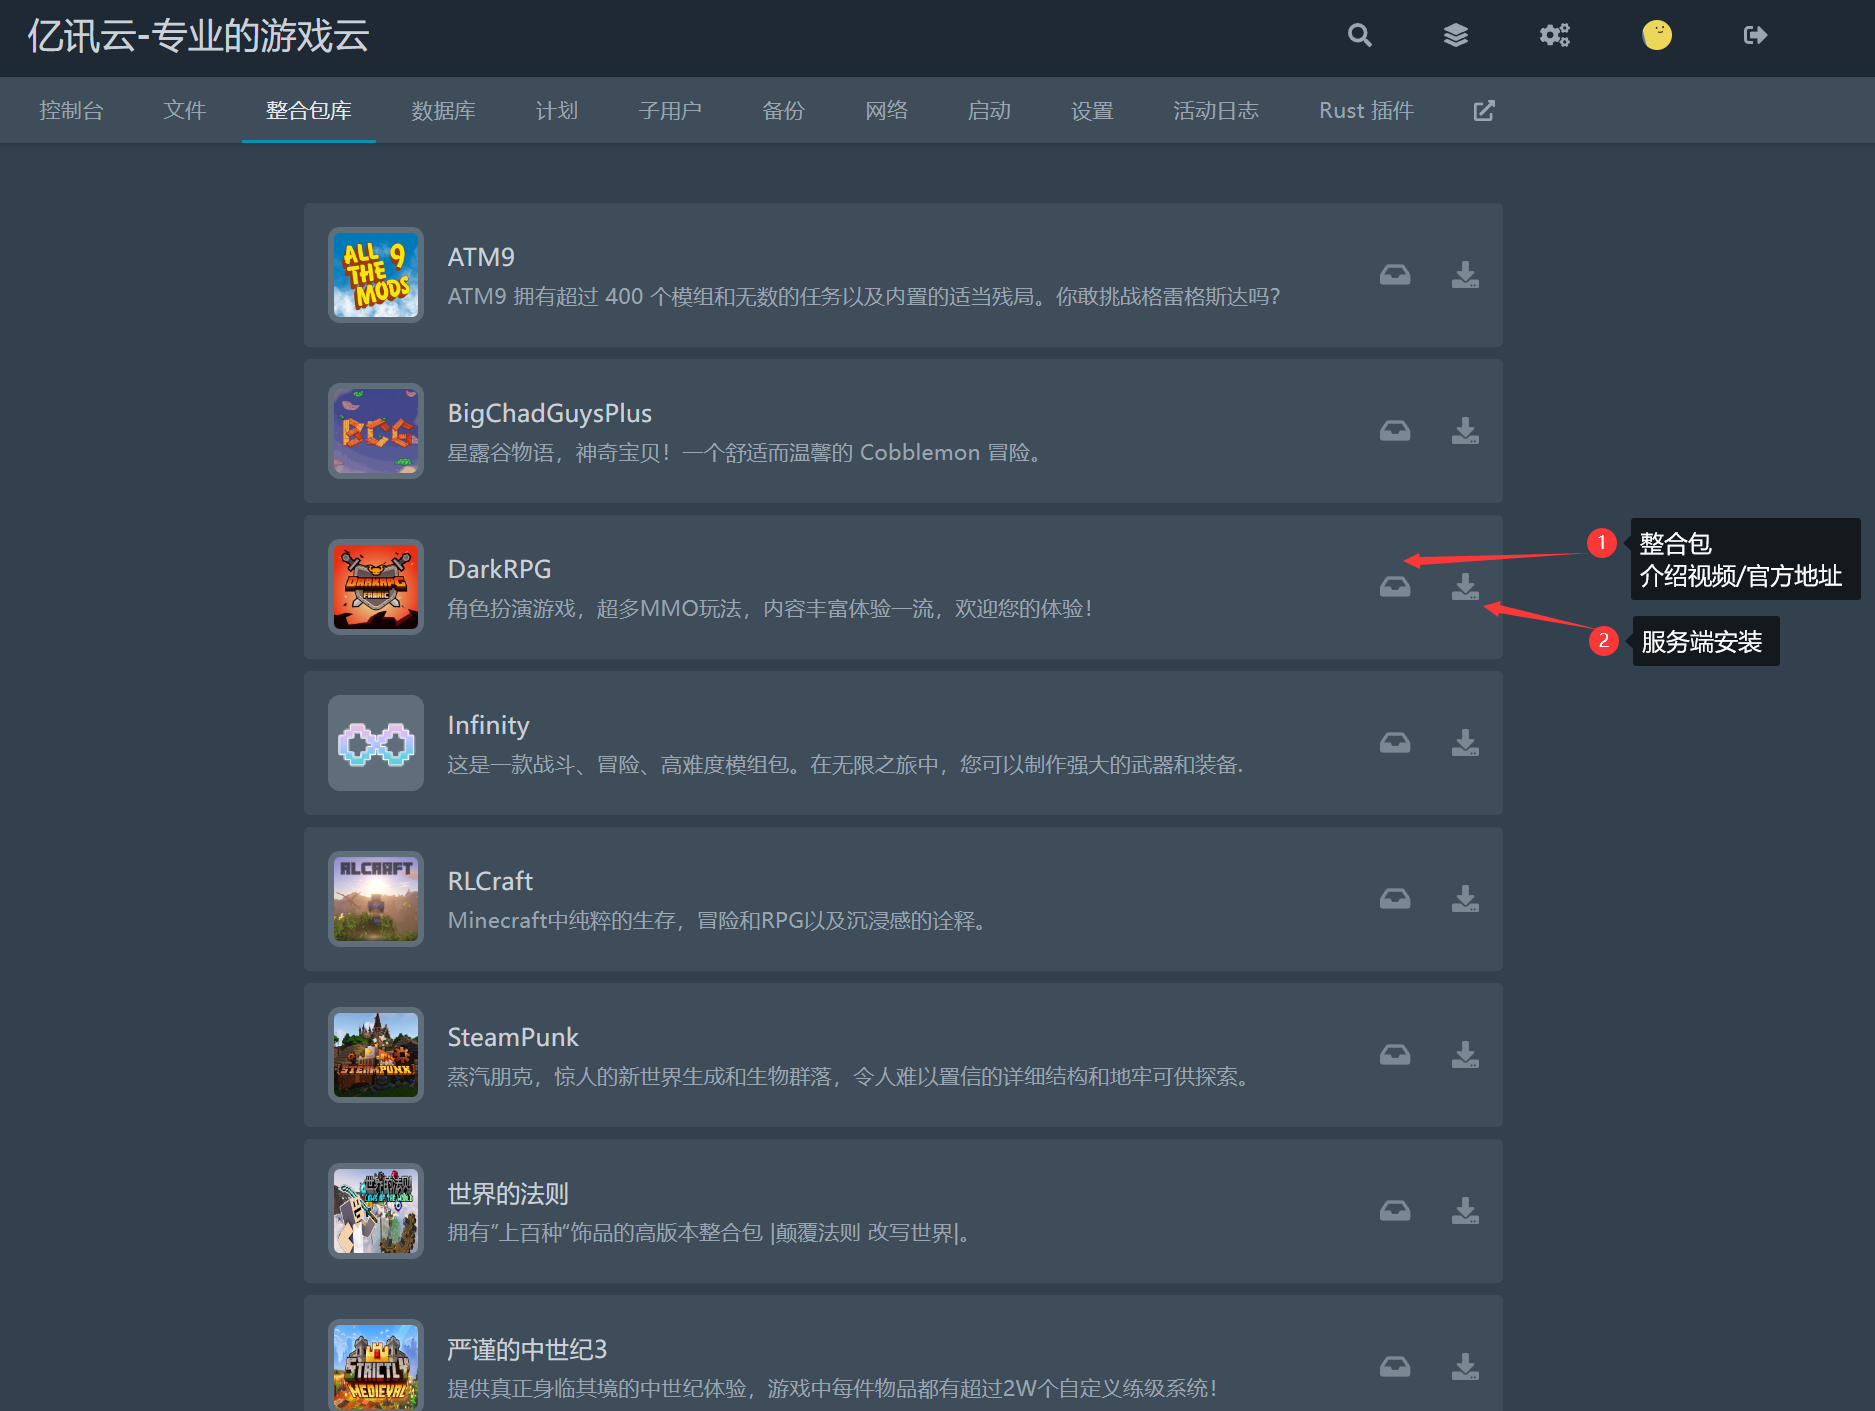Install 世界的法则 server via download icon
This screenshot has width=1875, height=1411.
[1465, 1211]
